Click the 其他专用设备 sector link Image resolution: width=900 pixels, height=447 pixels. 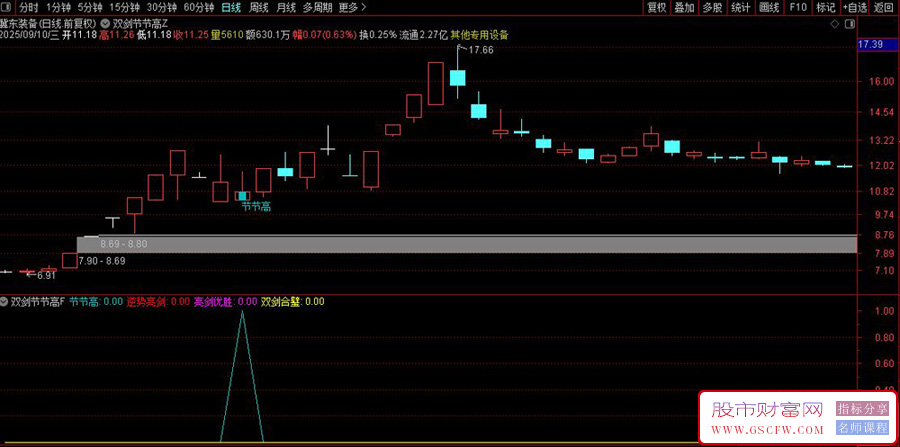pyautogui.click(x=479, y=34)
